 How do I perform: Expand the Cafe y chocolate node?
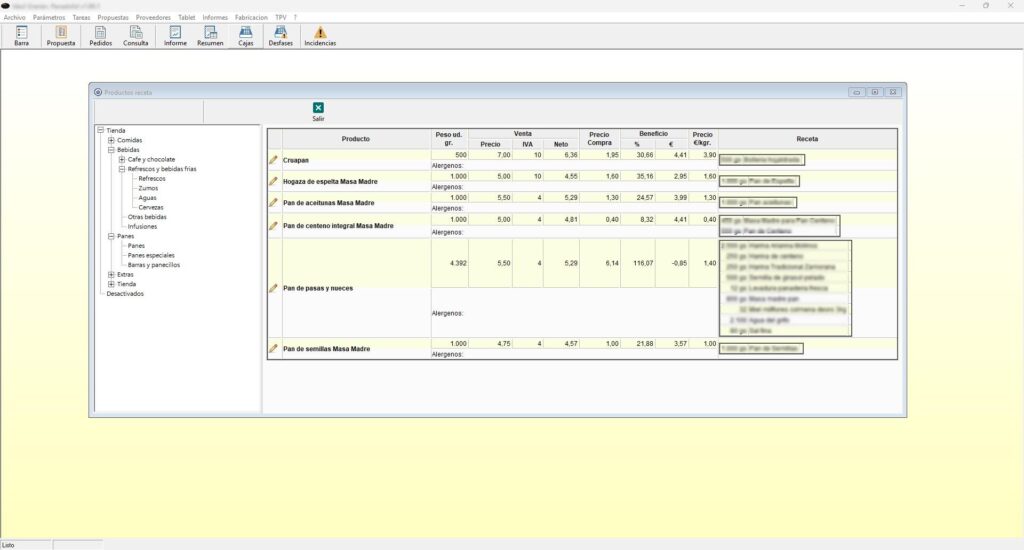tap(122, 160)
